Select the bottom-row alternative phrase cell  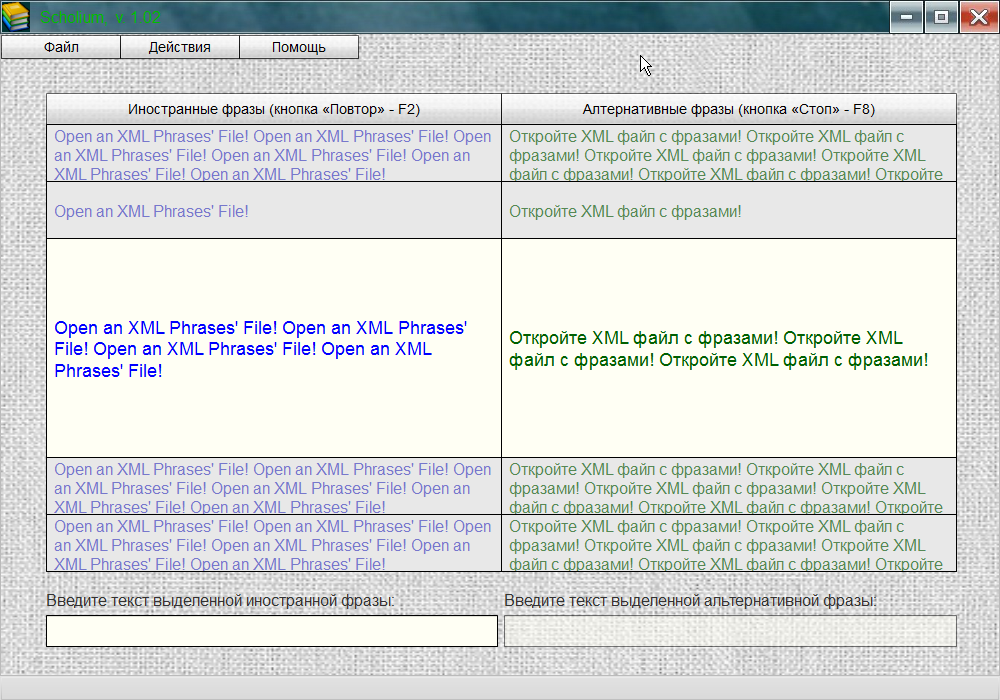[x=729, y=544]
